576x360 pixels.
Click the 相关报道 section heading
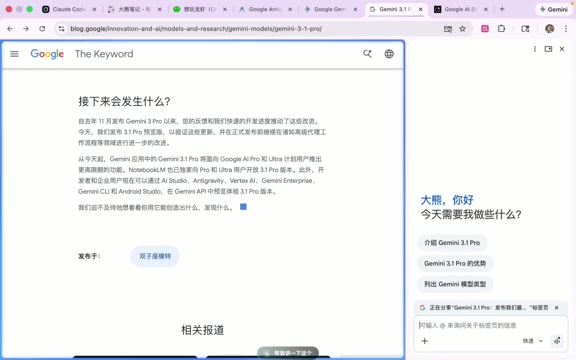[202, 330]
